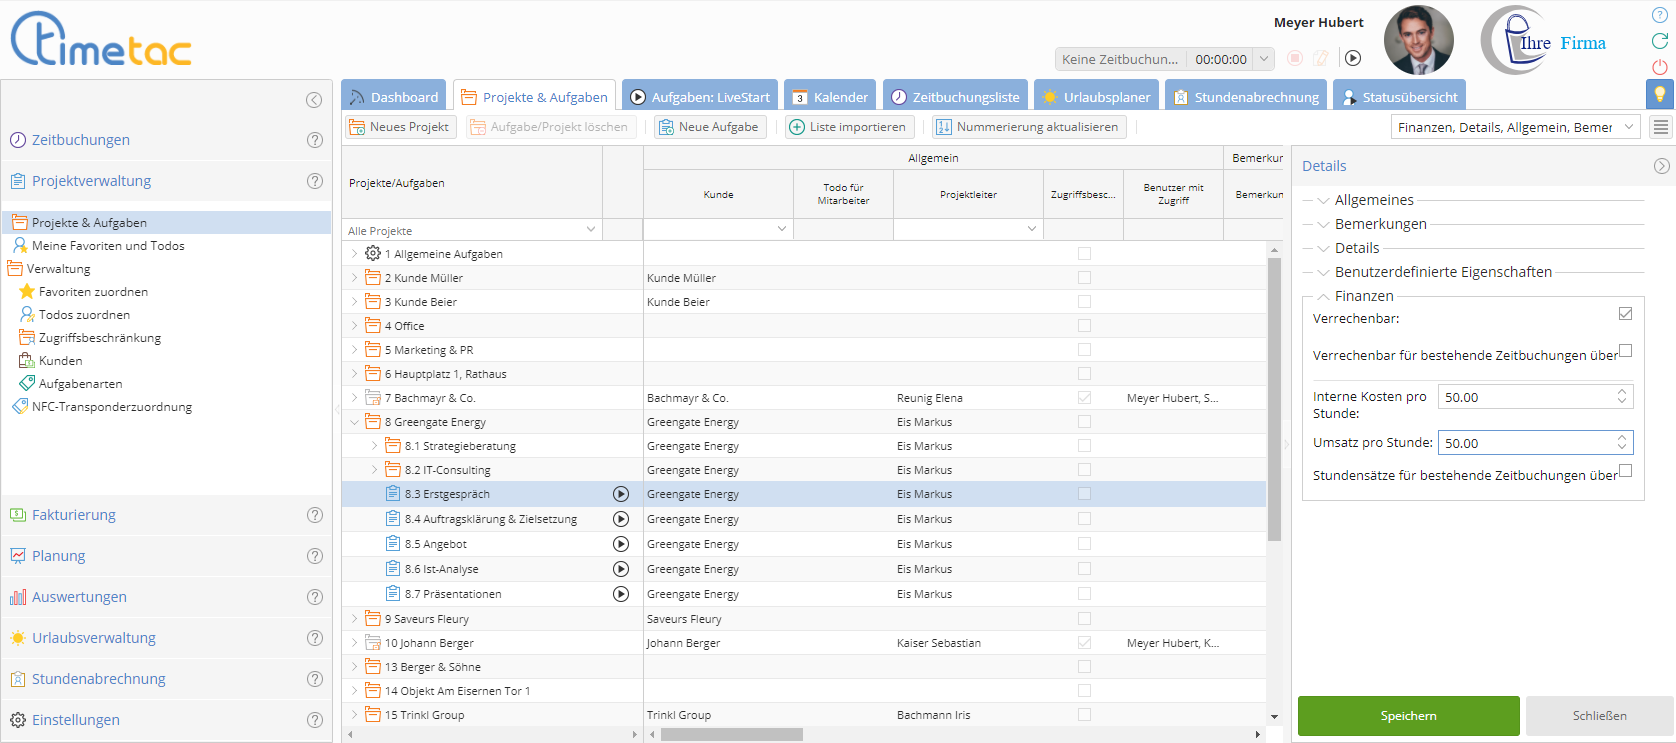Click the Speichern button
This screenshot has width=1676, height=743.
1408,716
